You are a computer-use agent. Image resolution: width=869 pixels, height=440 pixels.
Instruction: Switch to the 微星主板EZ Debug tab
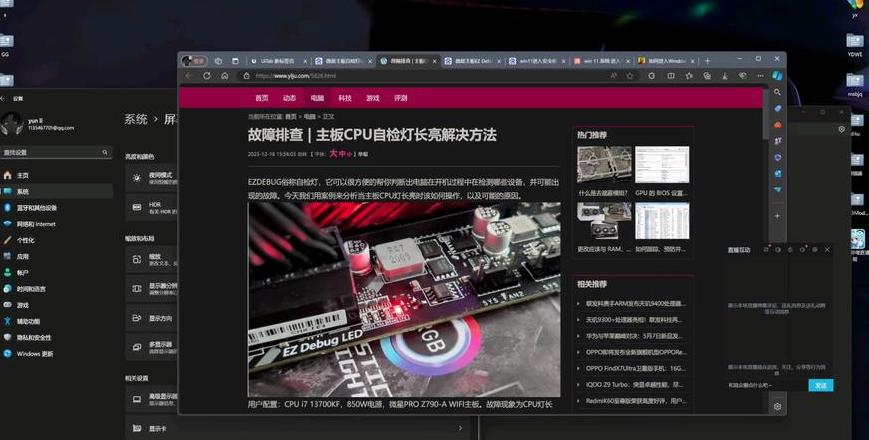(472, 61)
